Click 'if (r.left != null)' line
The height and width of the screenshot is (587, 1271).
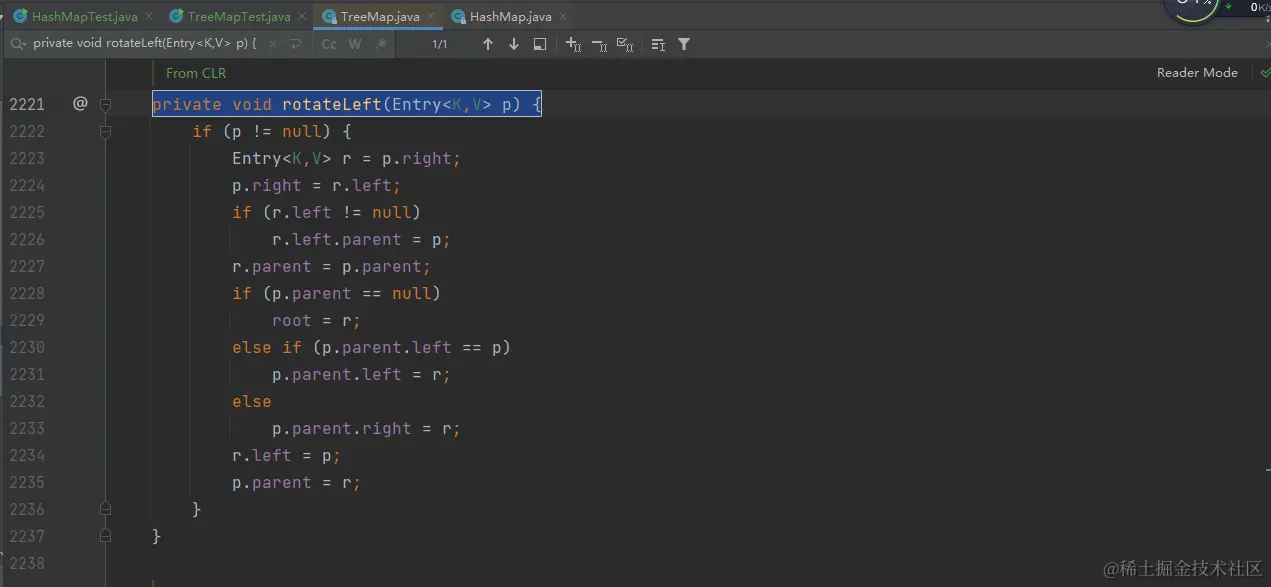pos(326,212)
